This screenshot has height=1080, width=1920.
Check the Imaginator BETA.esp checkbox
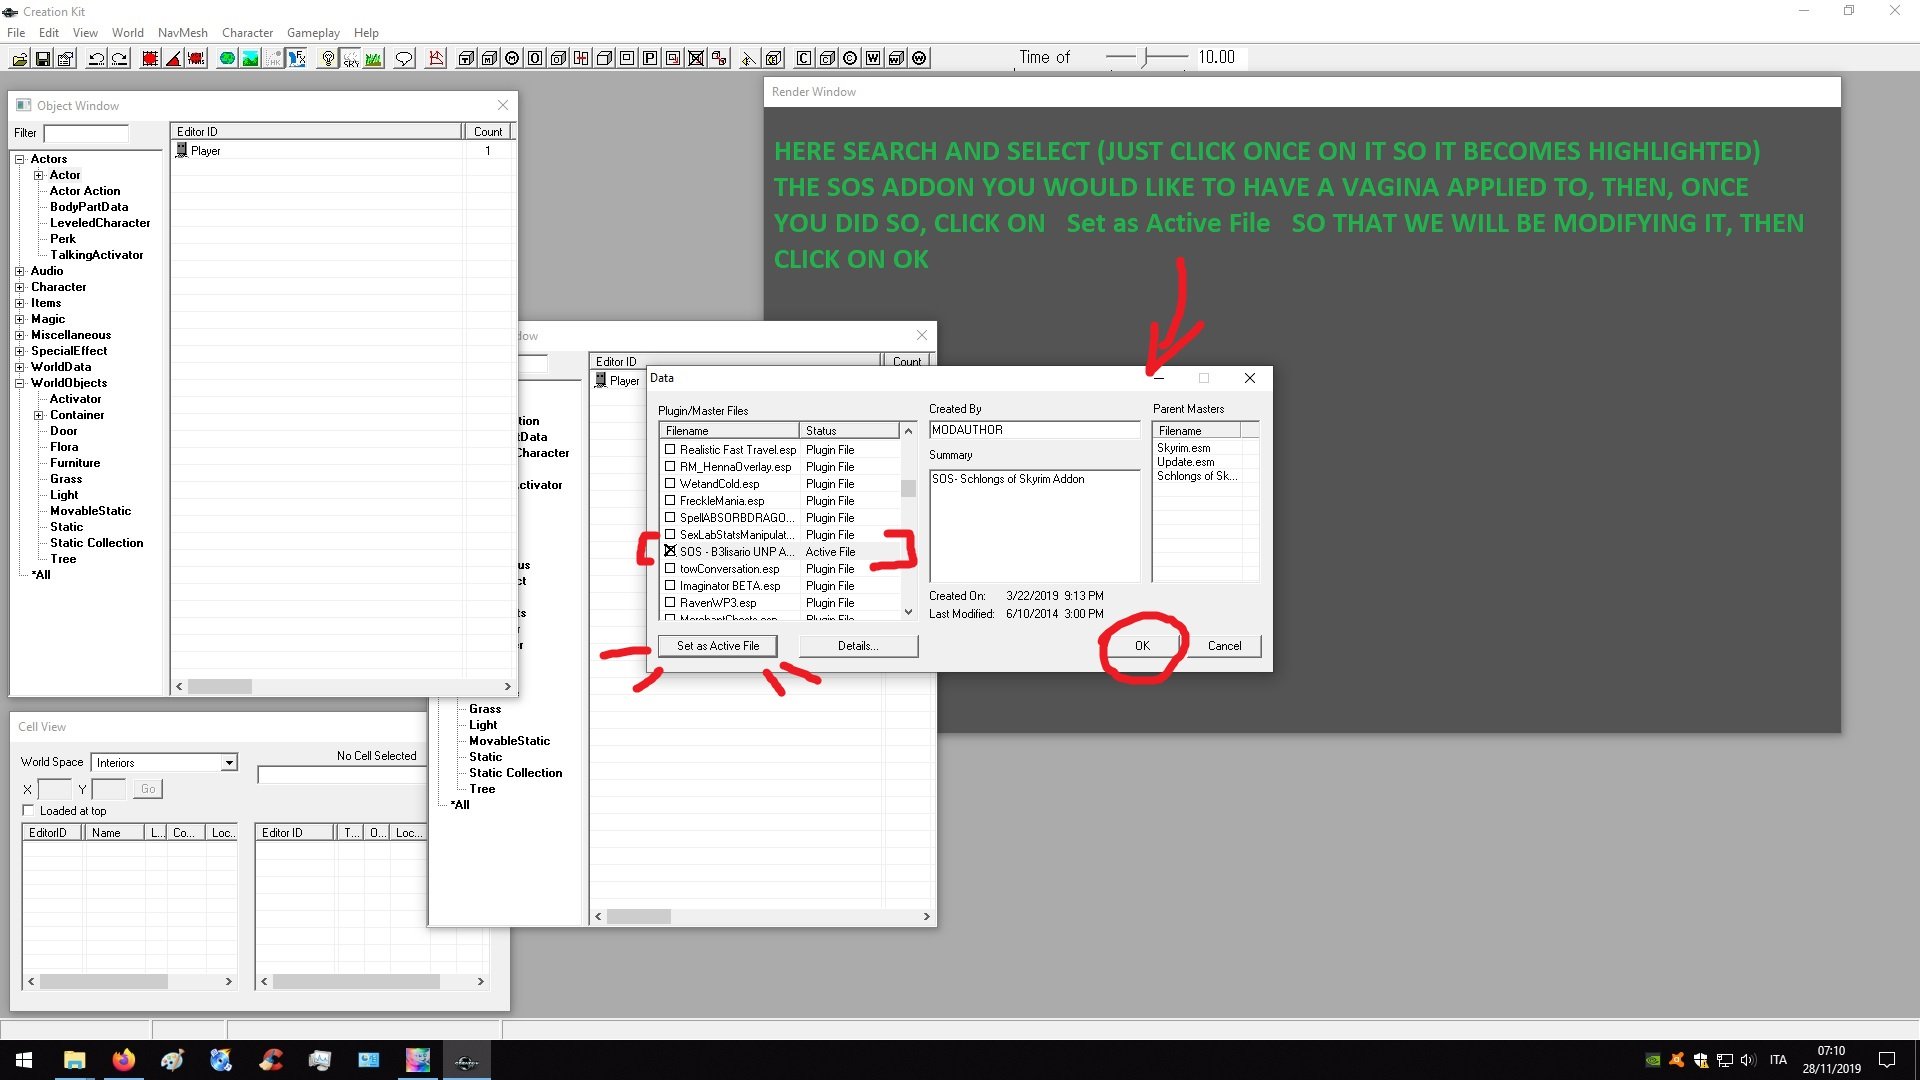(x=670, y=586)
